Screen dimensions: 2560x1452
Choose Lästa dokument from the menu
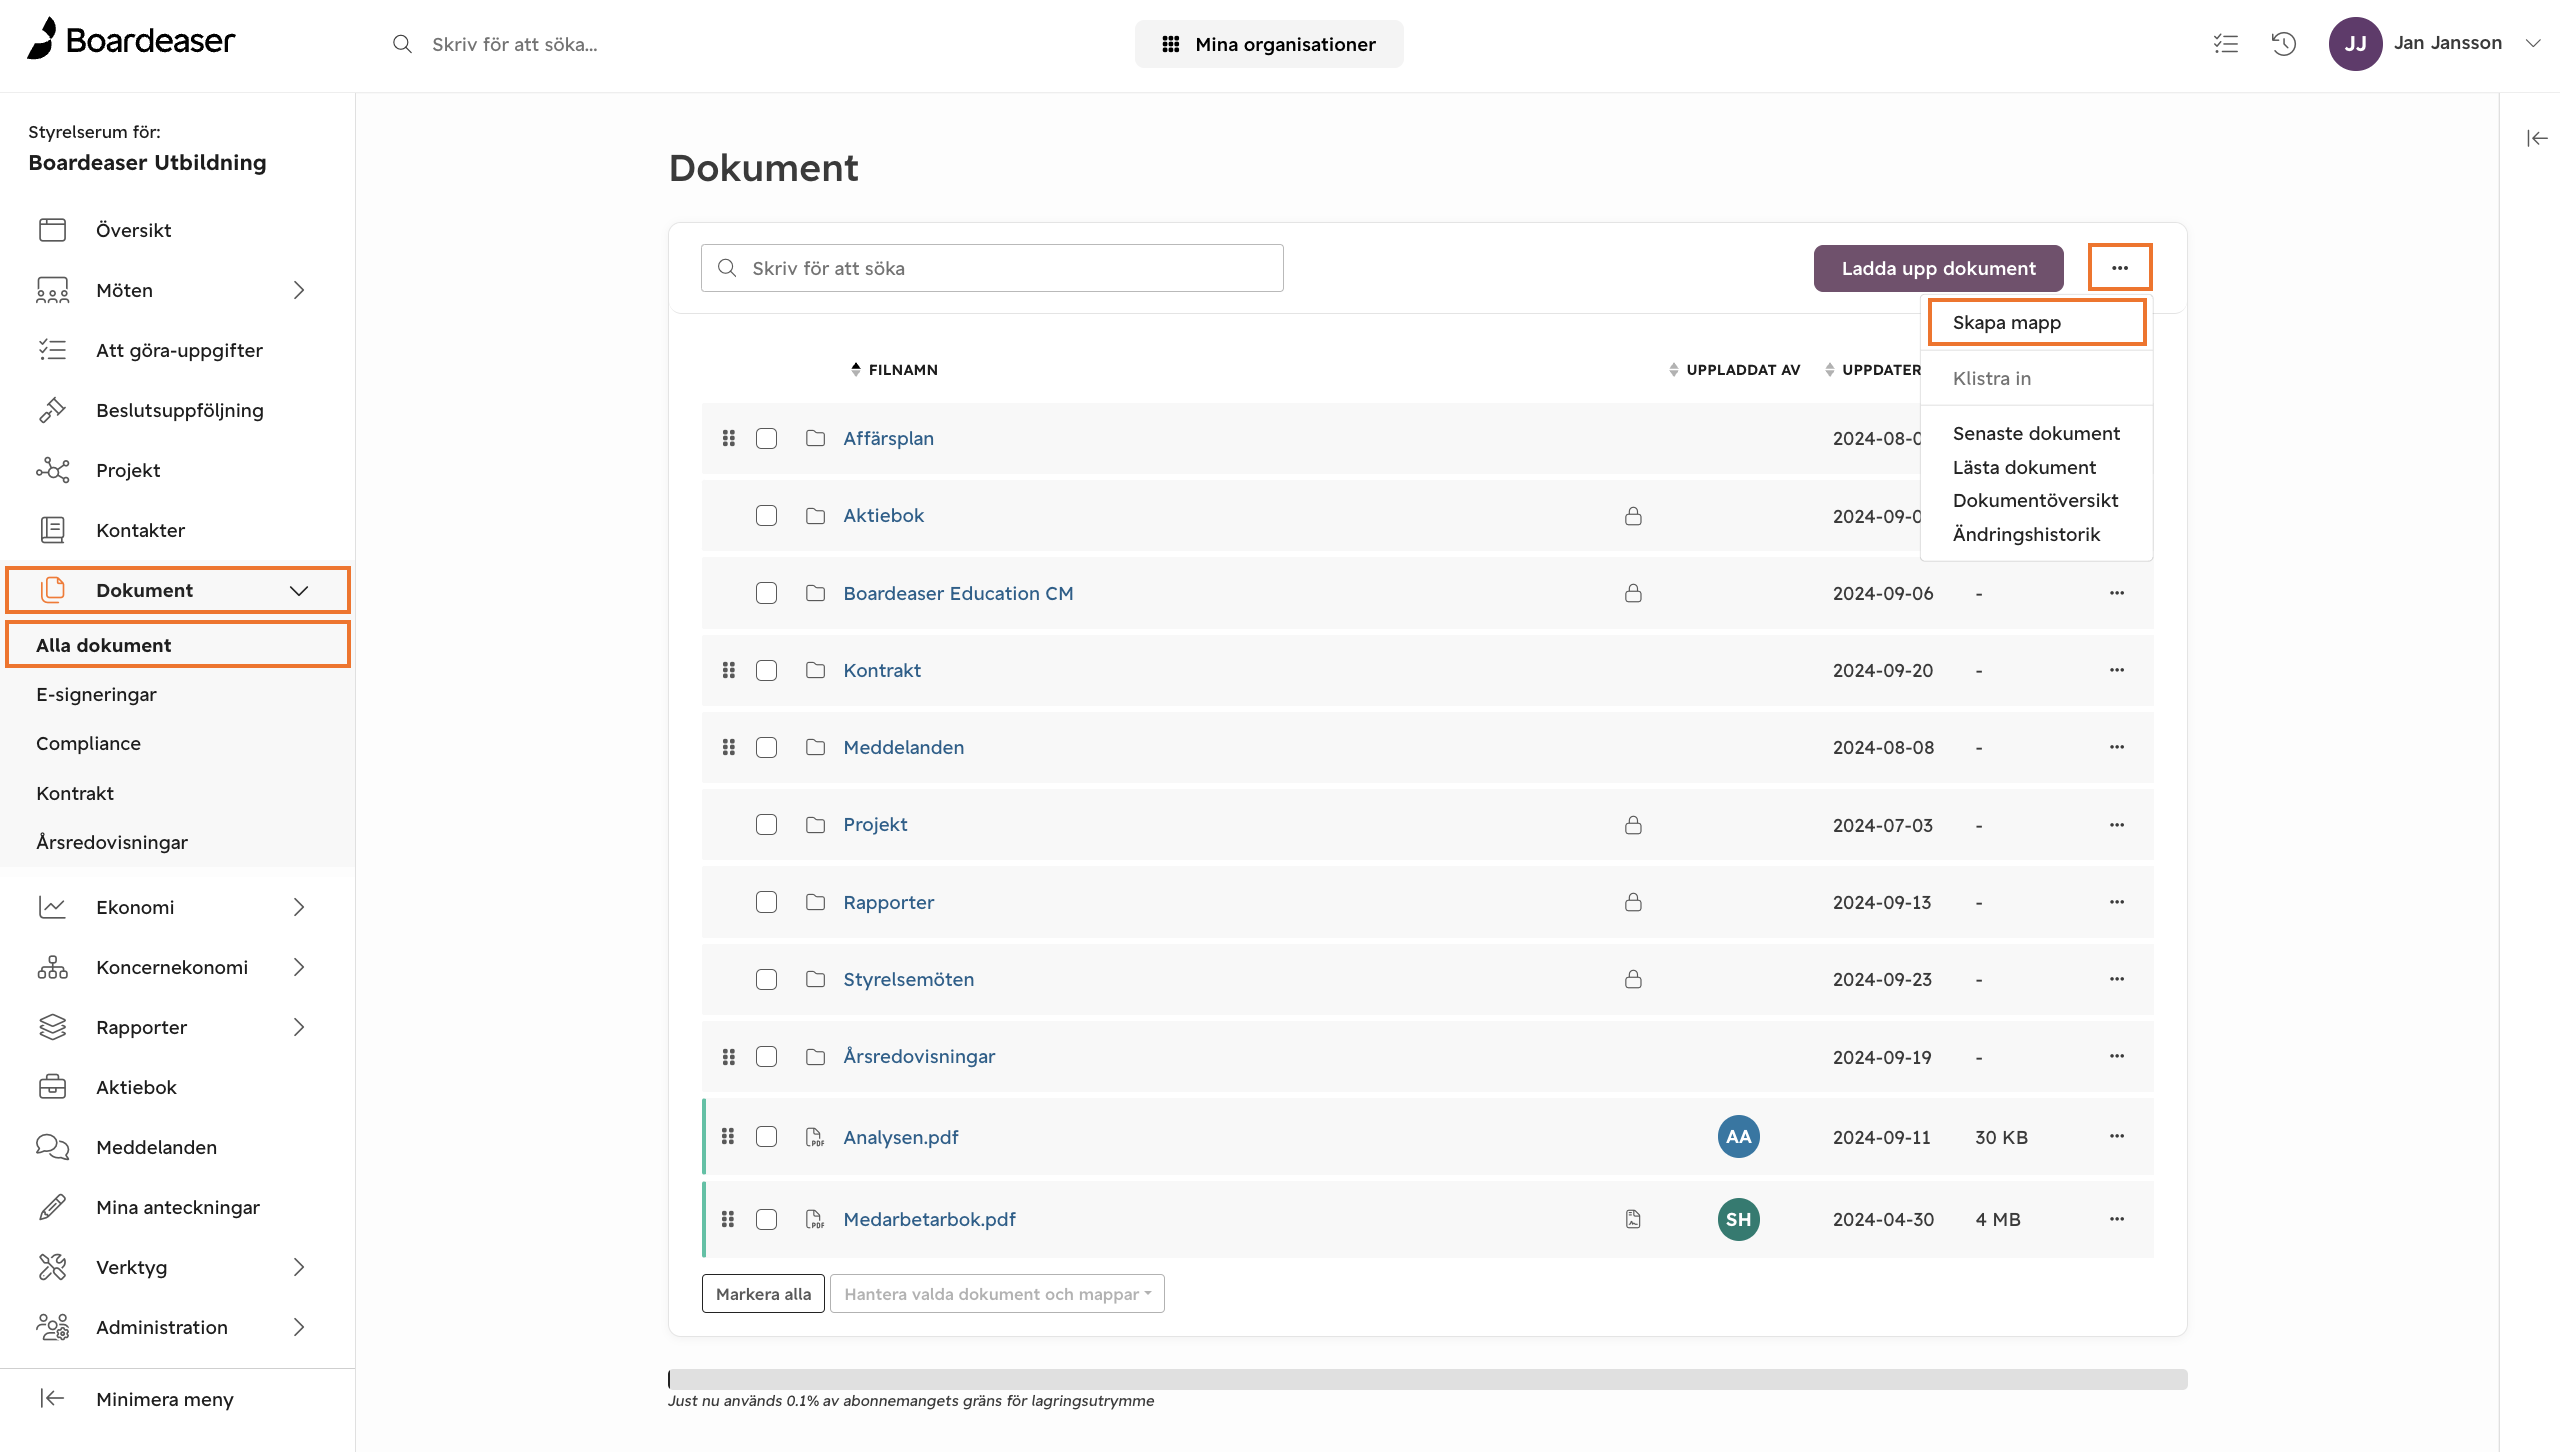(x=2024, y=467)
